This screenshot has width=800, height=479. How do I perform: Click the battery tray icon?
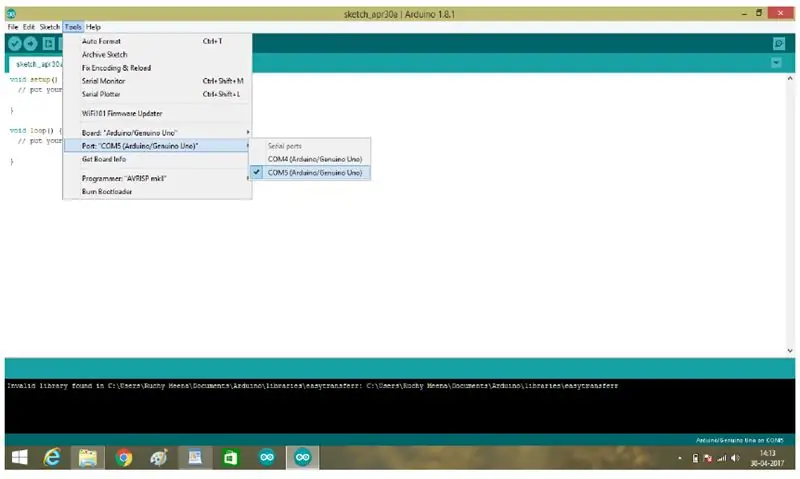(x=695, y=458)
